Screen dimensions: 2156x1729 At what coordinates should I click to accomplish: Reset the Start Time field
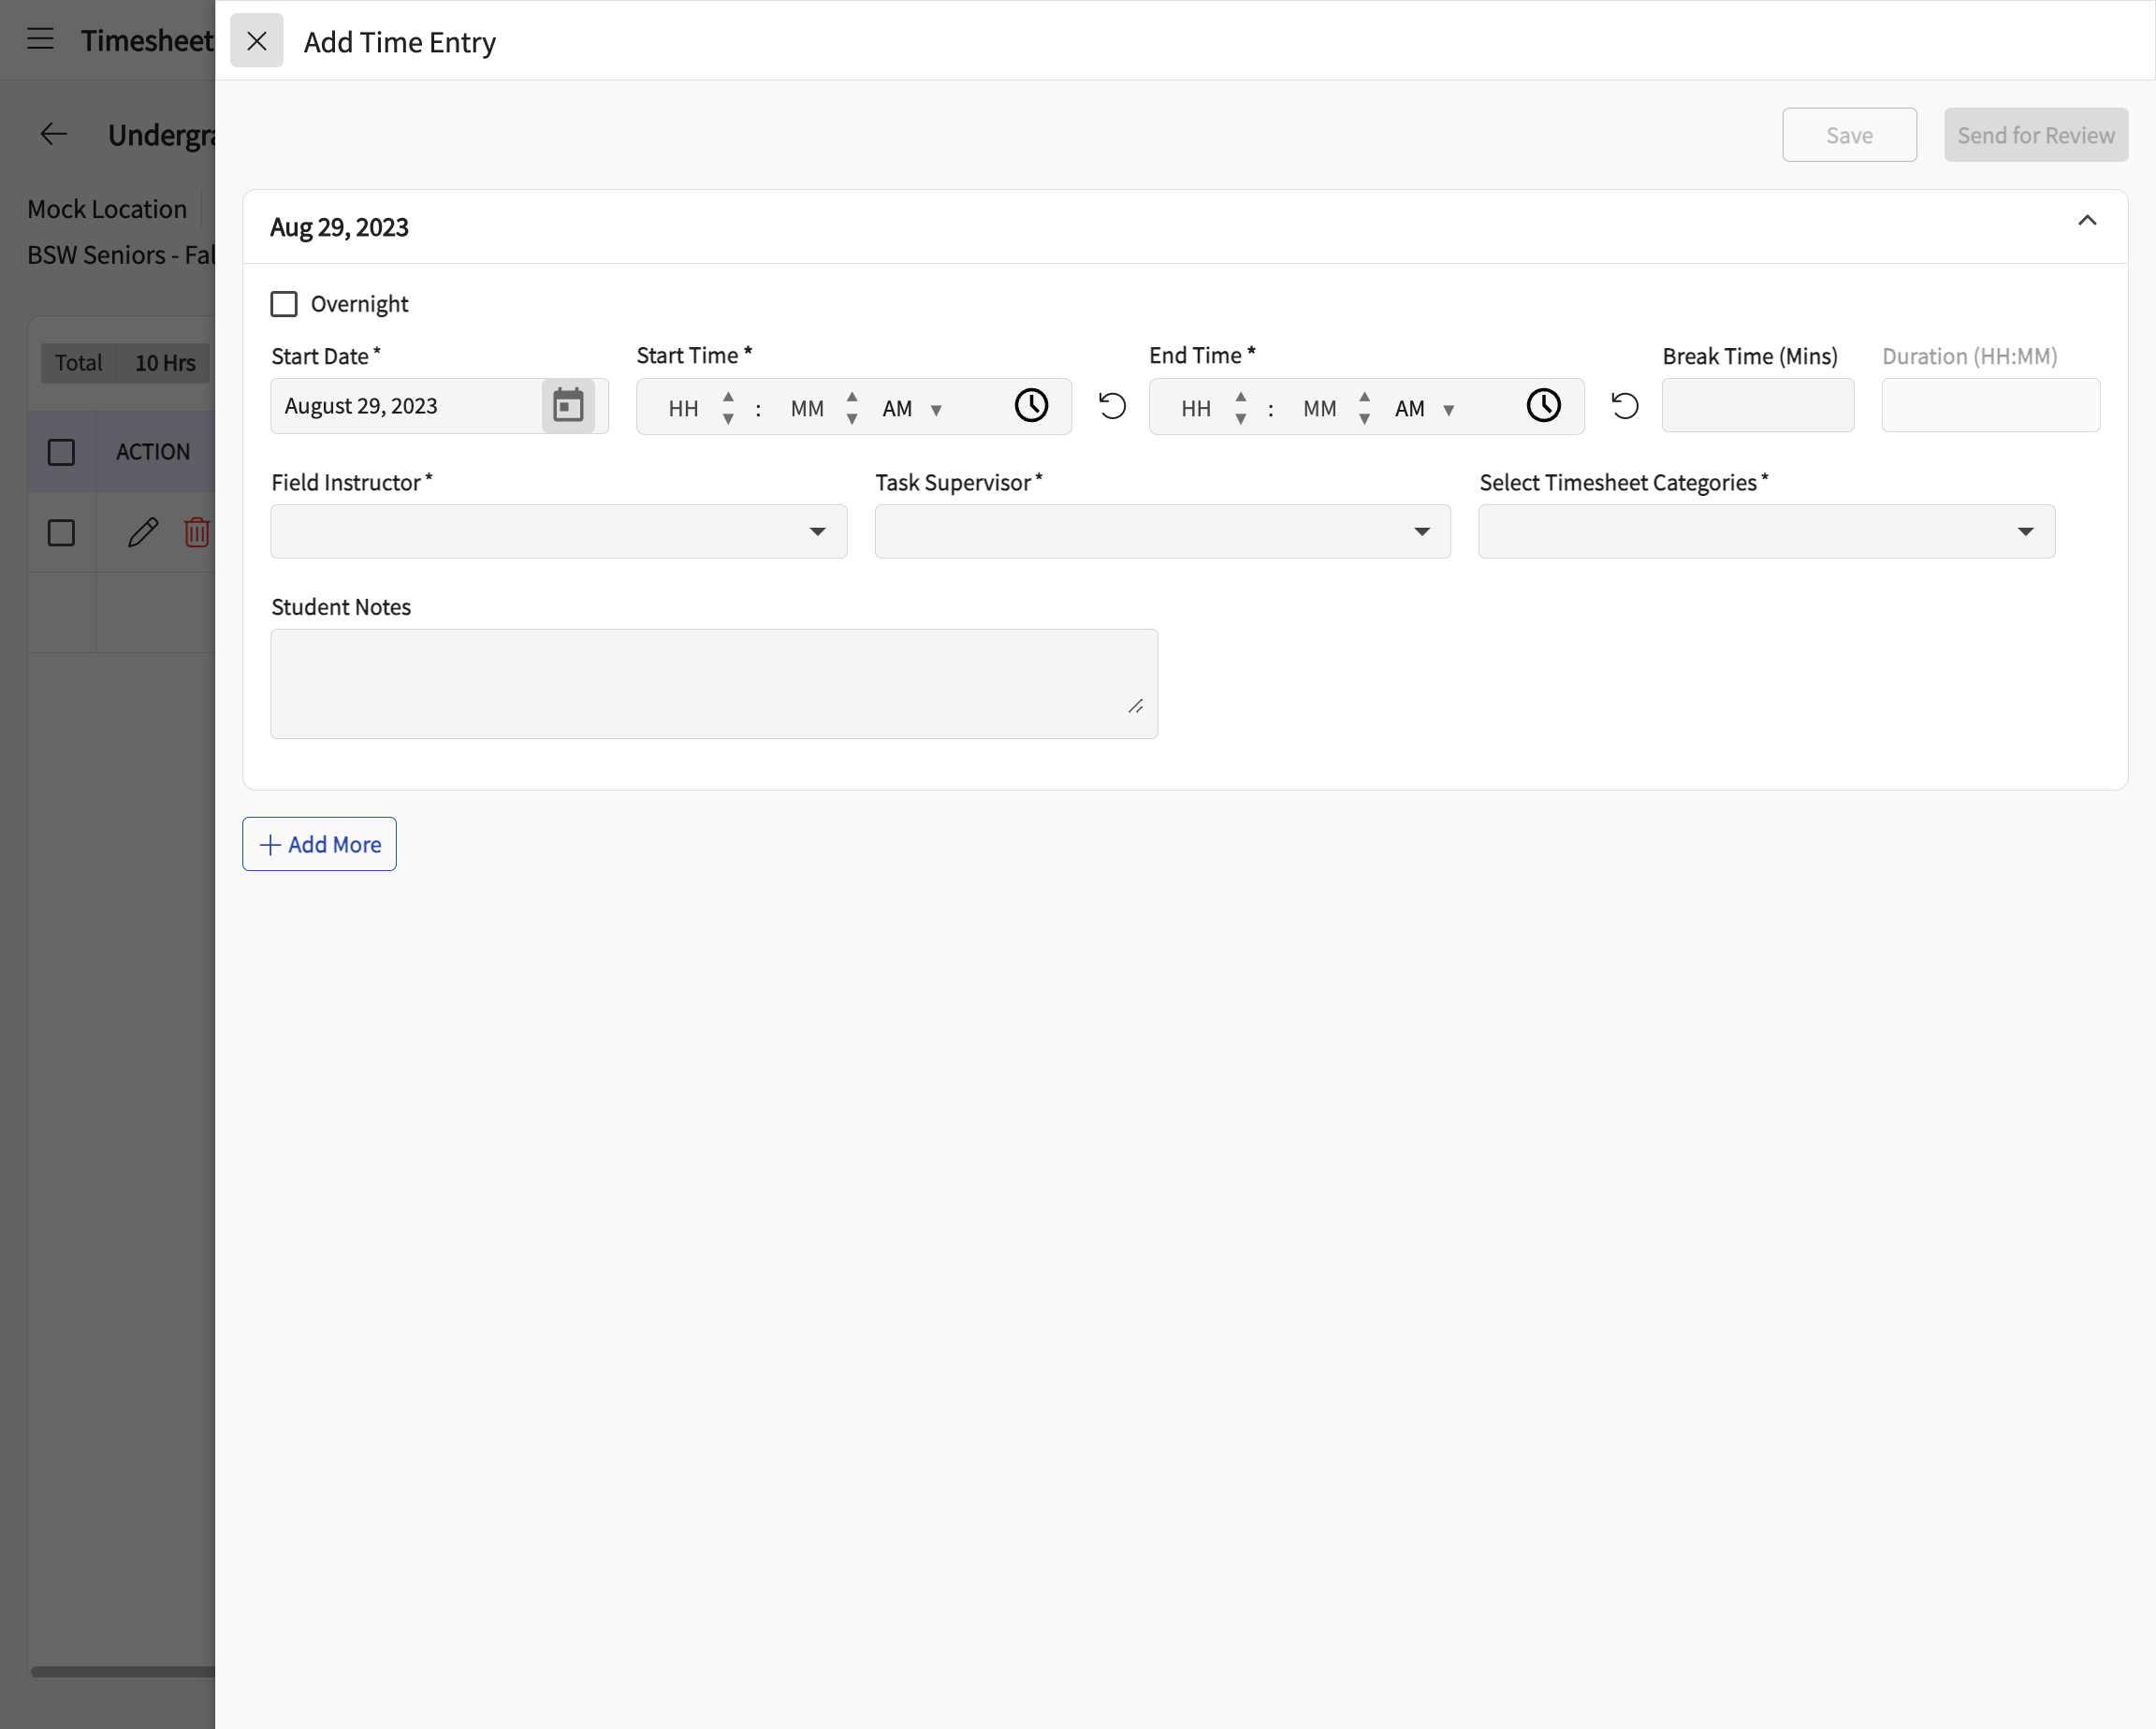click(1112, 406)
